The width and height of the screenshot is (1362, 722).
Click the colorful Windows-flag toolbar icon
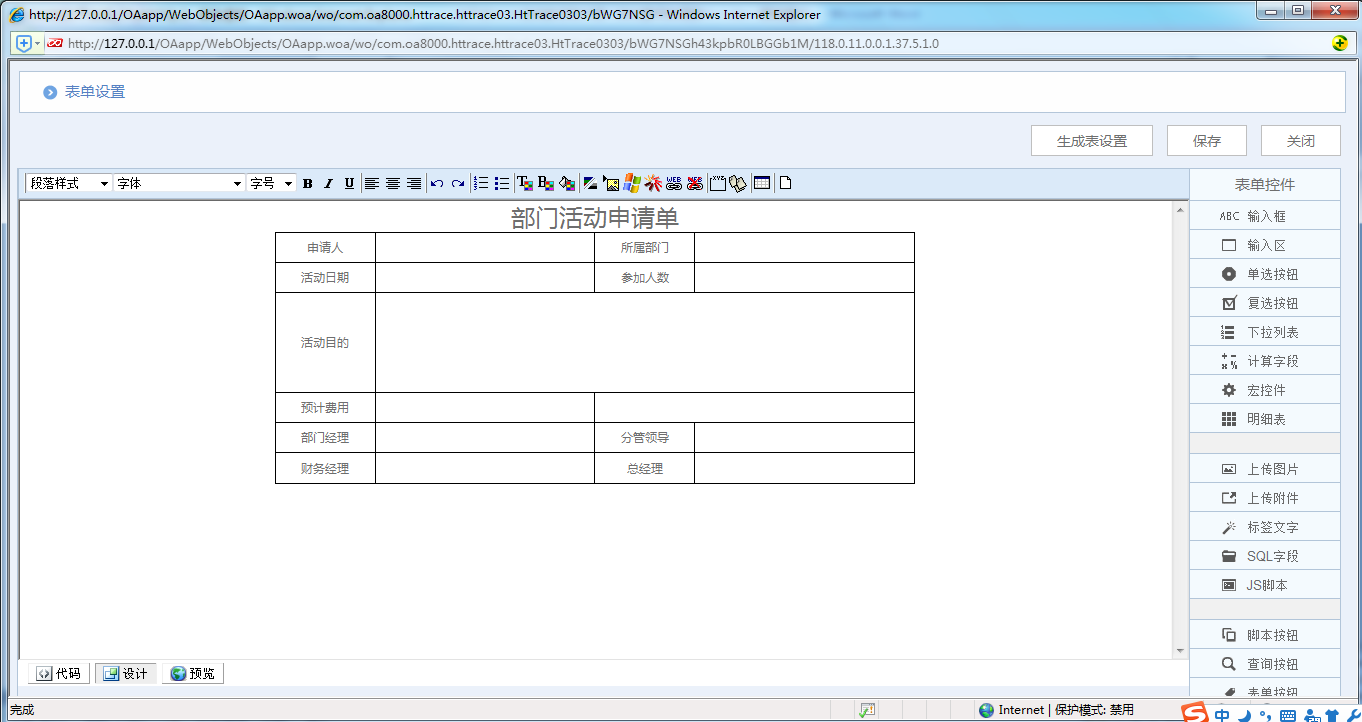pos(632,183)
